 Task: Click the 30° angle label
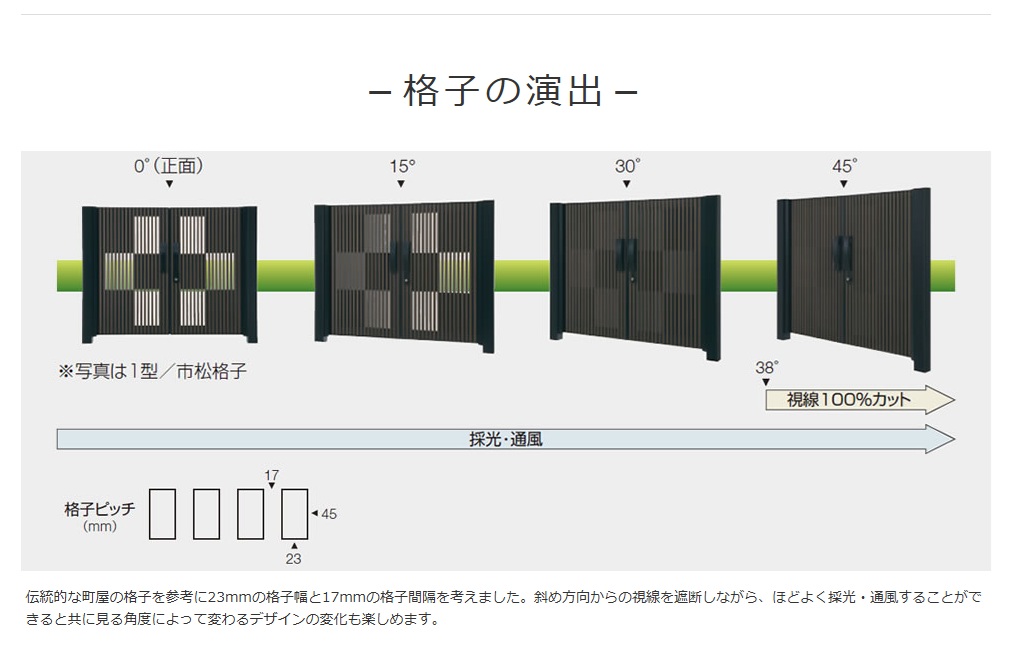point(627,166)
